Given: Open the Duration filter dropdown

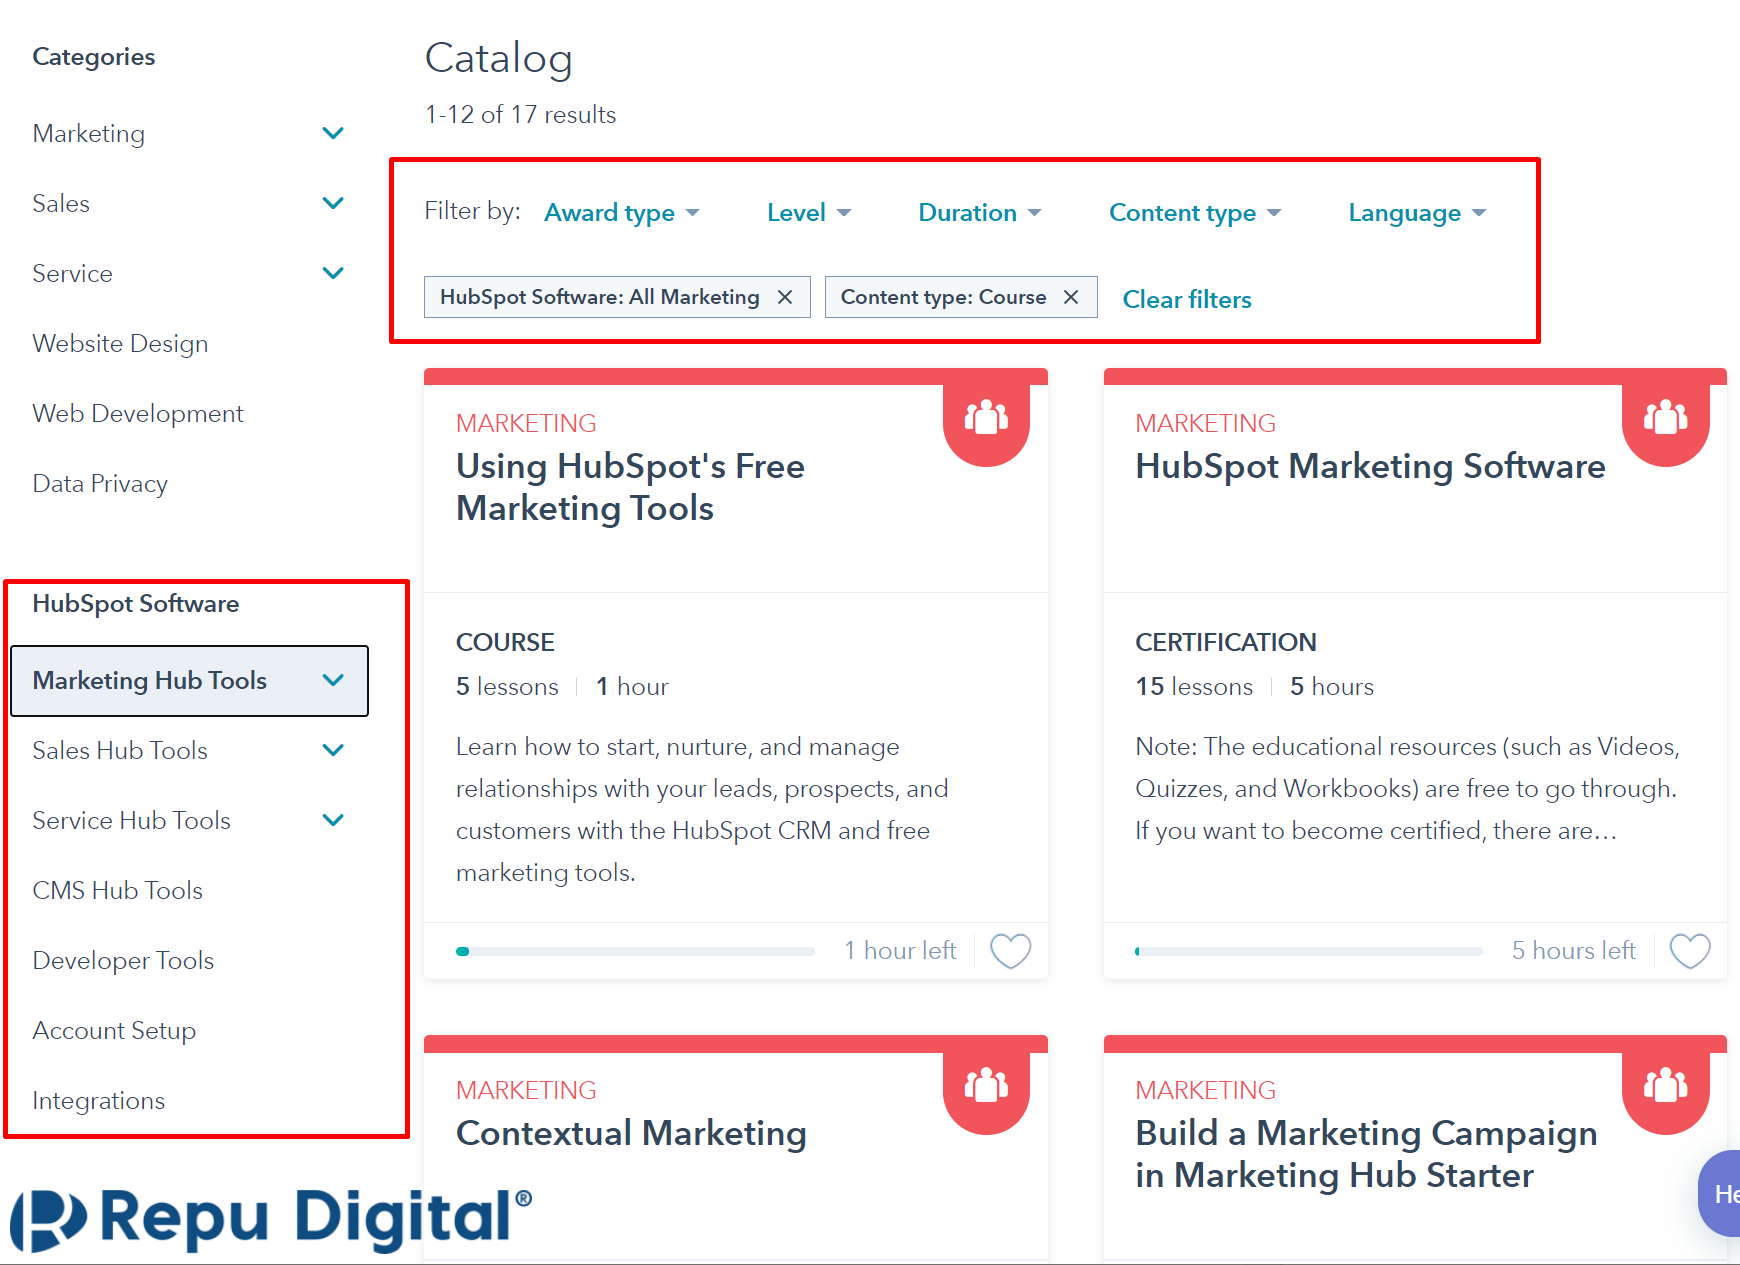Looking at the screenshot, I should pyautogui.click(x=980, y=213).
